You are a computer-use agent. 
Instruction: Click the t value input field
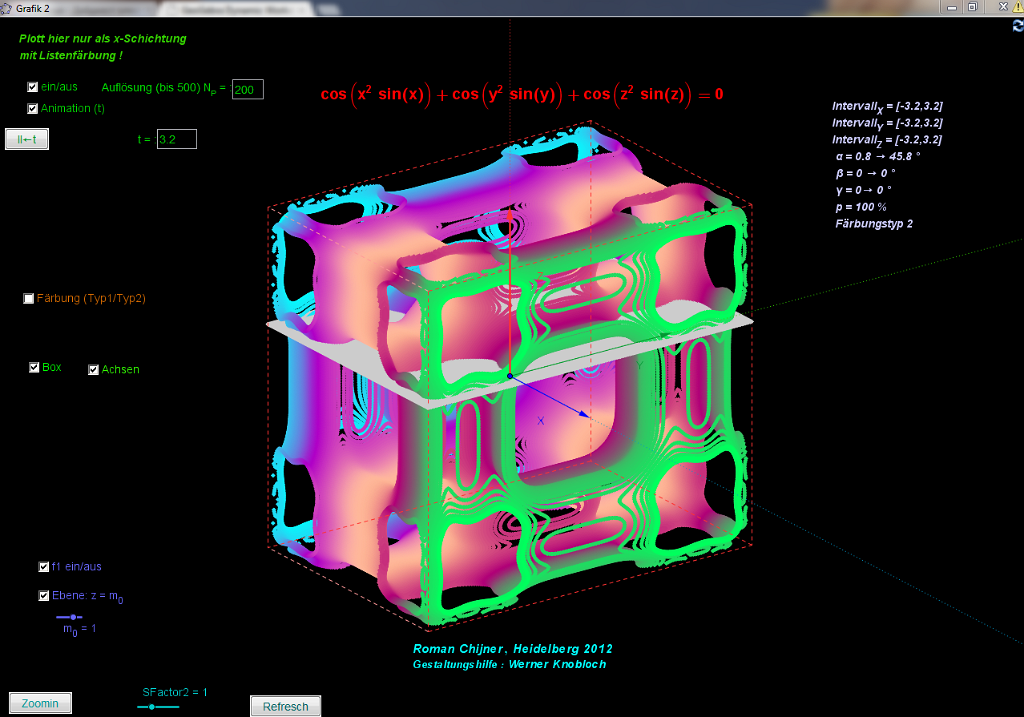176,140
